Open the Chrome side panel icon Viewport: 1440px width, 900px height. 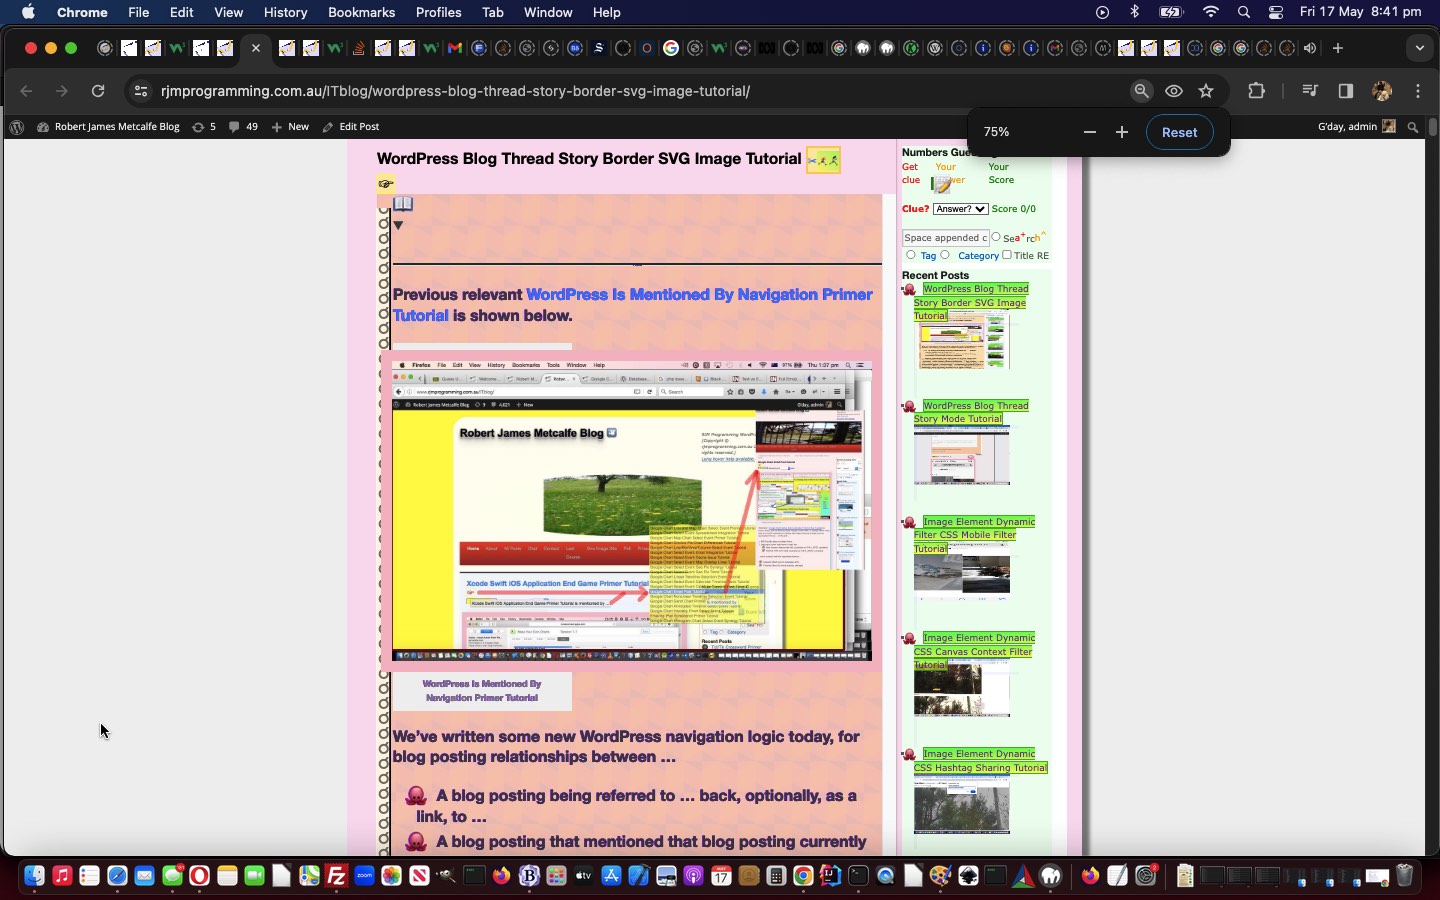tap(1346, 91)
